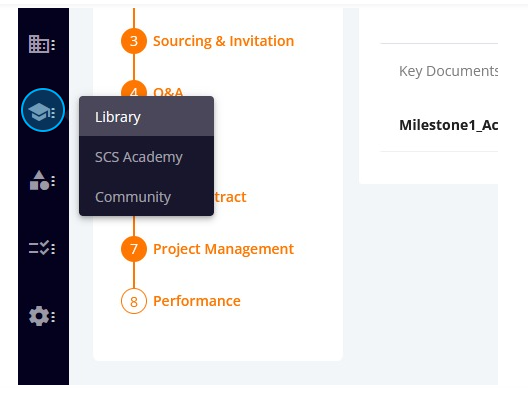Open Community from the flyout menu
Image resolution: width=528 pixels, height=394 pixels.
[146, 197]
